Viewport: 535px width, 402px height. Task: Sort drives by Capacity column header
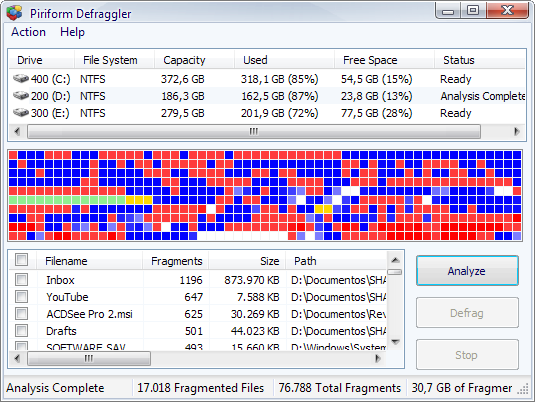tap(194, 60)
